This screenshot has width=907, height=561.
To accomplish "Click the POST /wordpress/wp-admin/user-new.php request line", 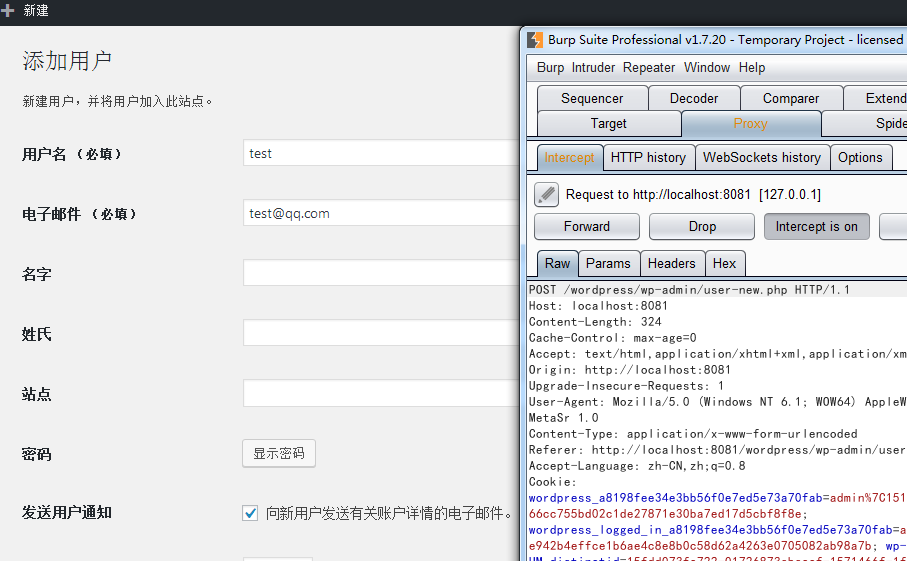I will click(689, 290).
